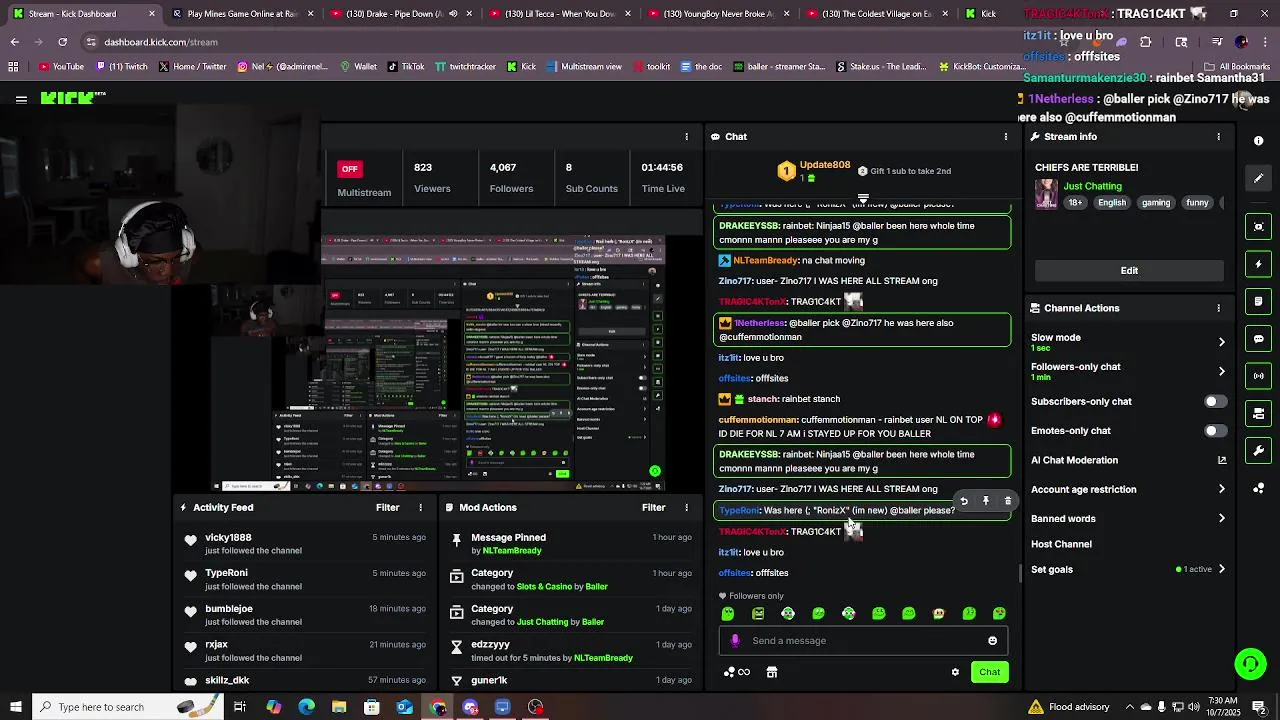The width and height of the screenshot is (1280, 720).
Task: Delete the highlighted TypeRoni chat message
Action: [x=1007, y=501]
